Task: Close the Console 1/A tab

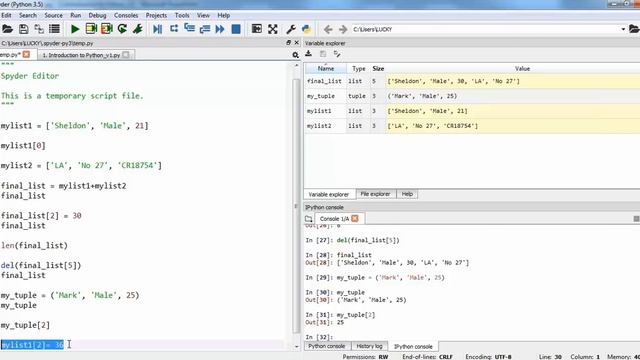Action: (x=355, y=218)
